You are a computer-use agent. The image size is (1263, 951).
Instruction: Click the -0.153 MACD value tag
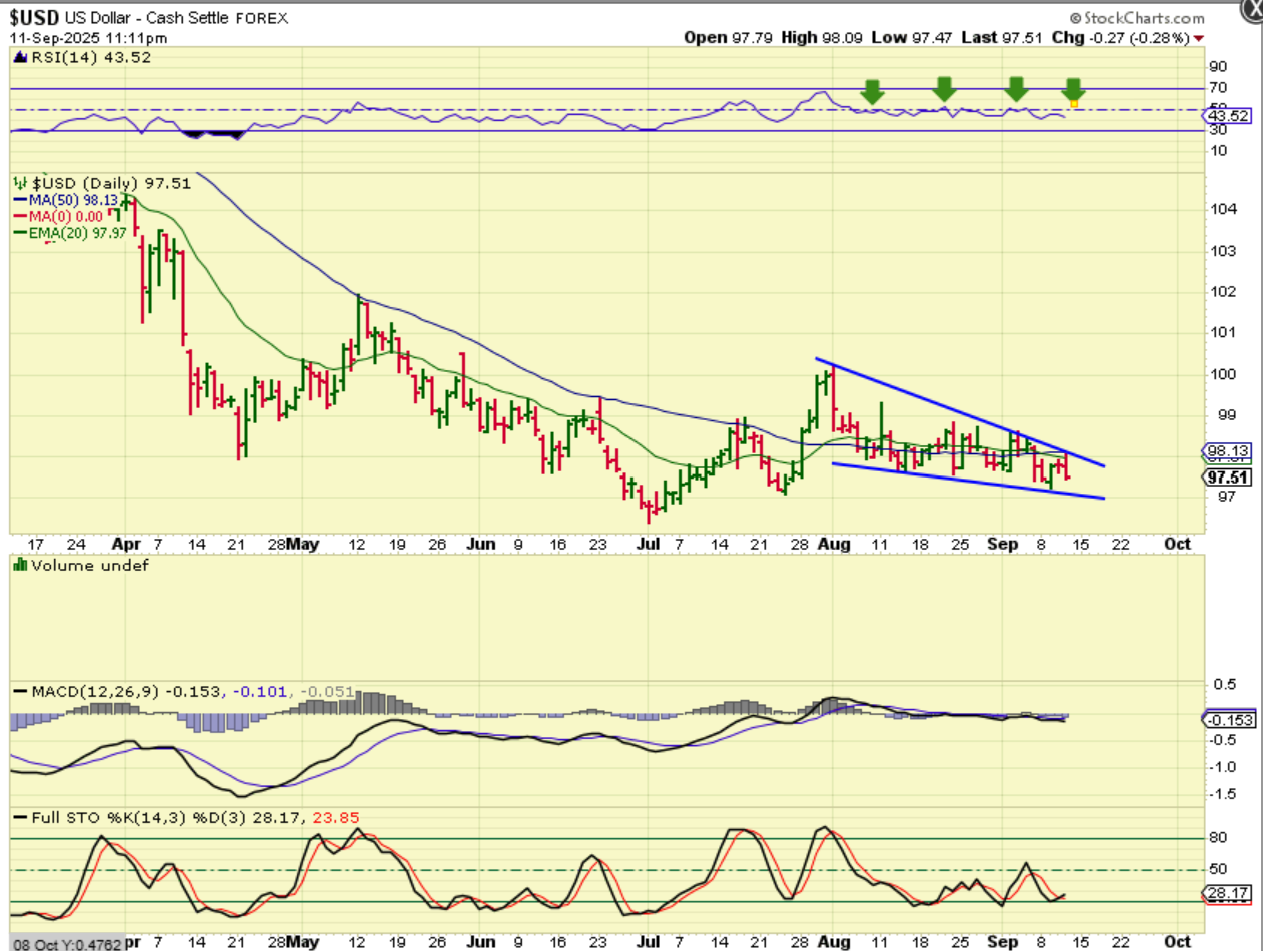1225,720
